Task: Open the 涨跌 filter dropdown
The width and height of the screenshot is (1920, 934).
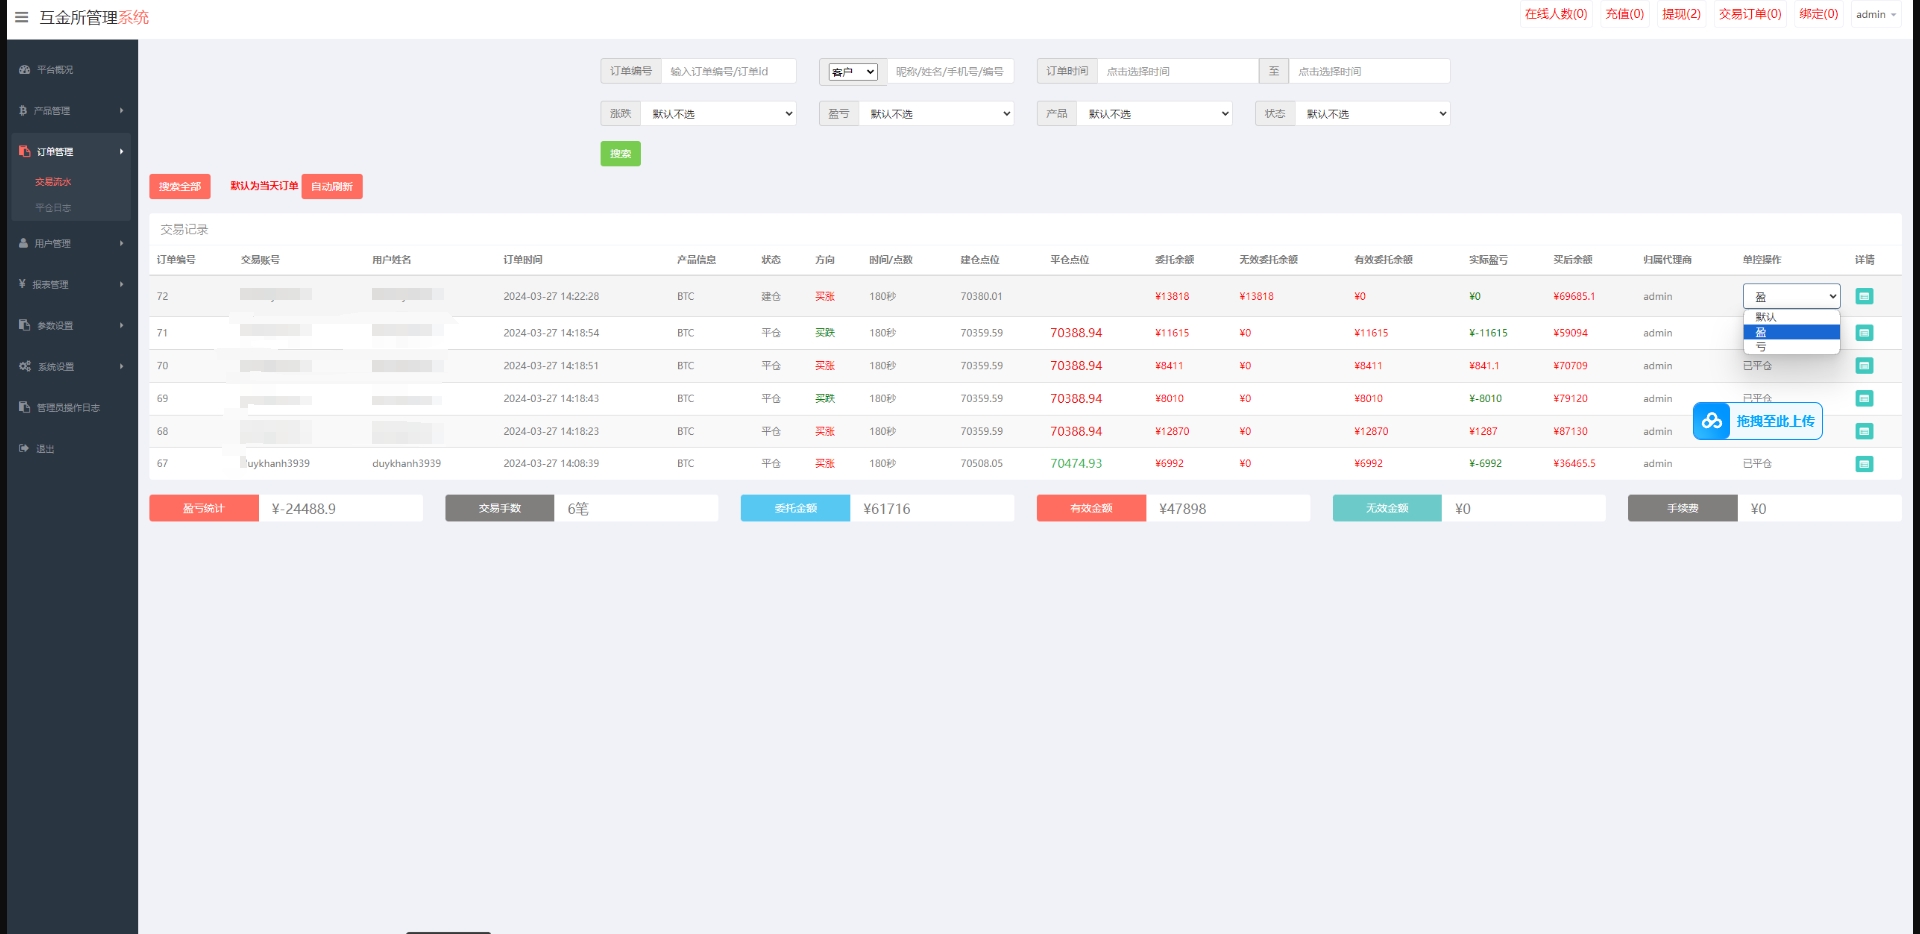Action: 719,114
